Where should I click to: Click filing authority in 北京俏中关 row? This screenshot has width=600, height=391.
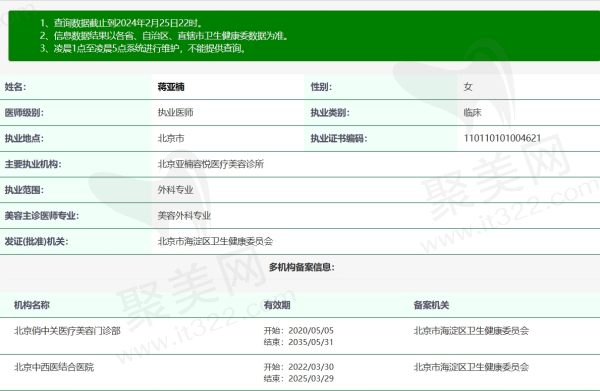(471, 331)
